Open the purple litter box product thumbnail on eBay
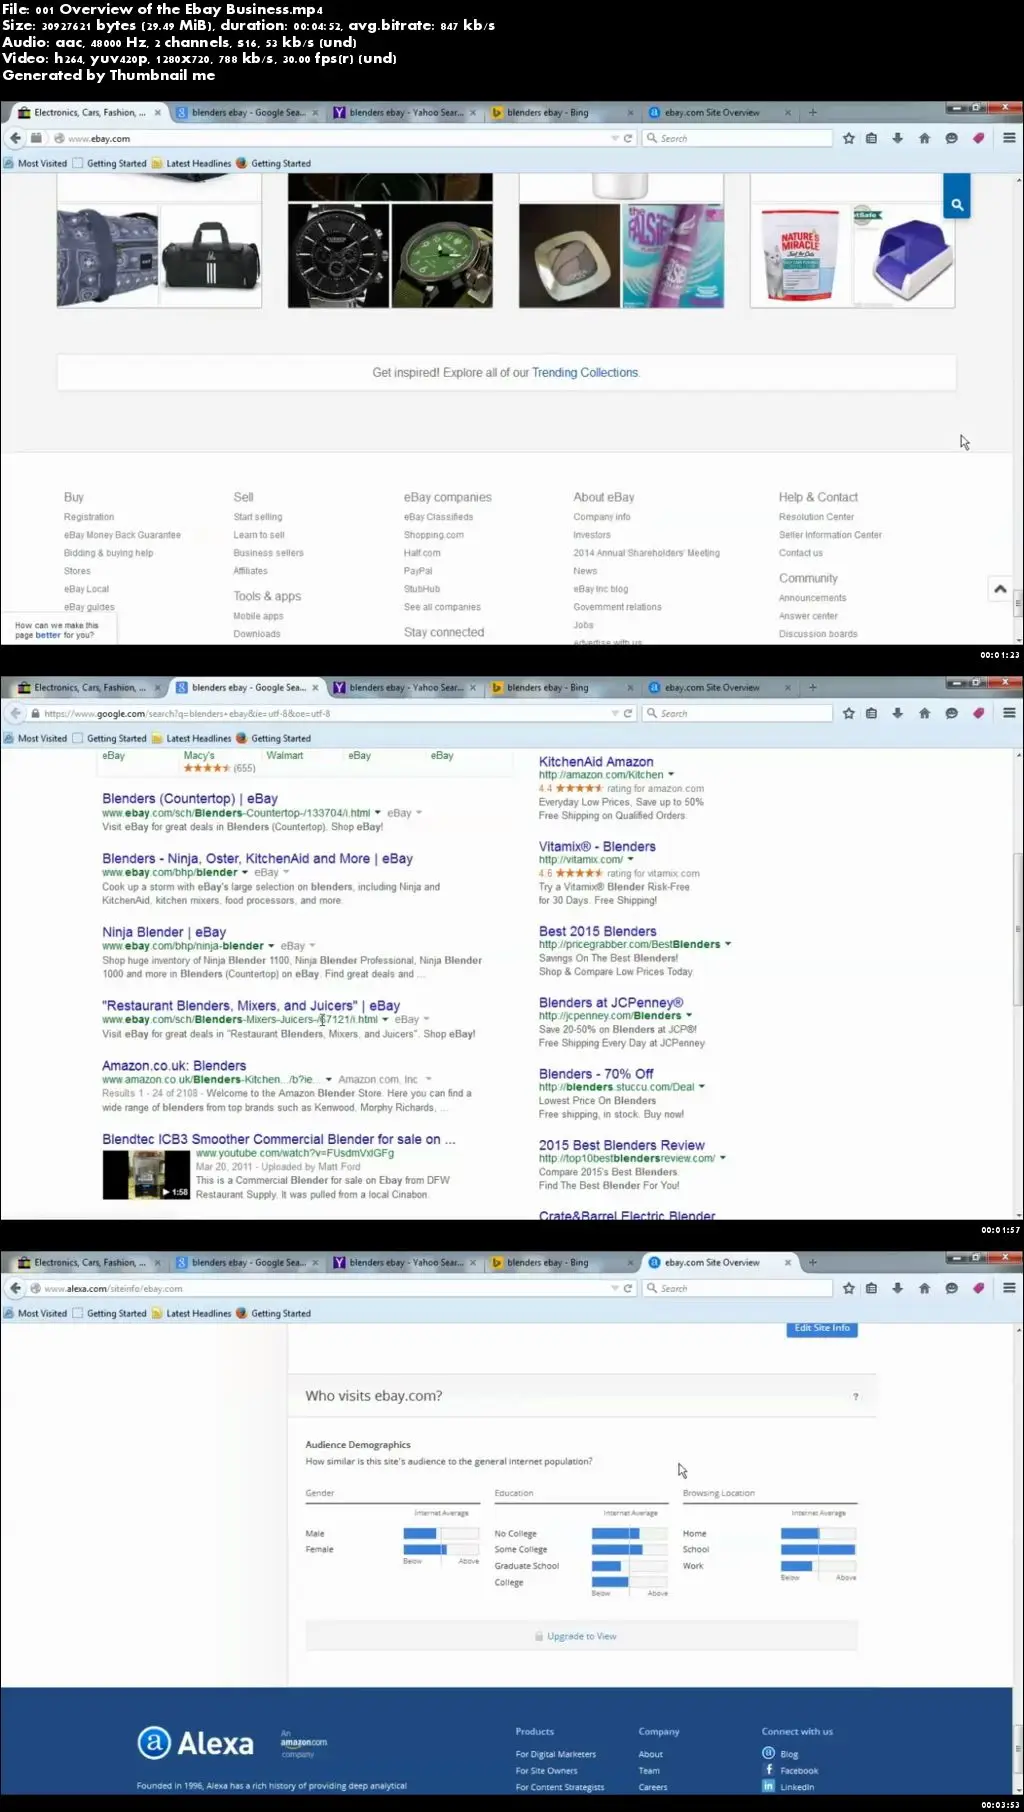The image size is (1024, 1812). pos(904,255)
